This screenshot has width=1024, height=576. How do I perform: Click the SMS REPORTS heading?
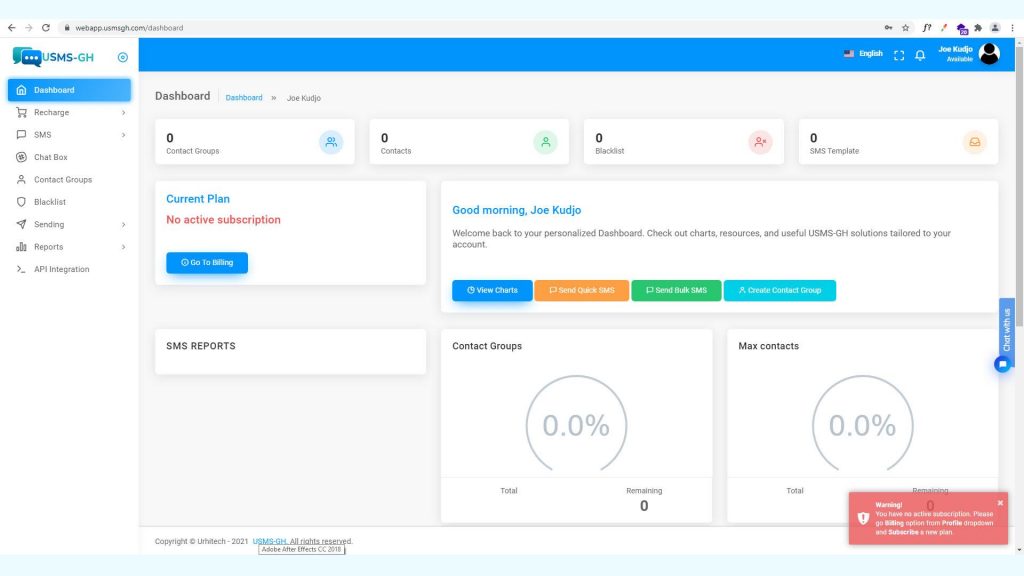(200, 346)
